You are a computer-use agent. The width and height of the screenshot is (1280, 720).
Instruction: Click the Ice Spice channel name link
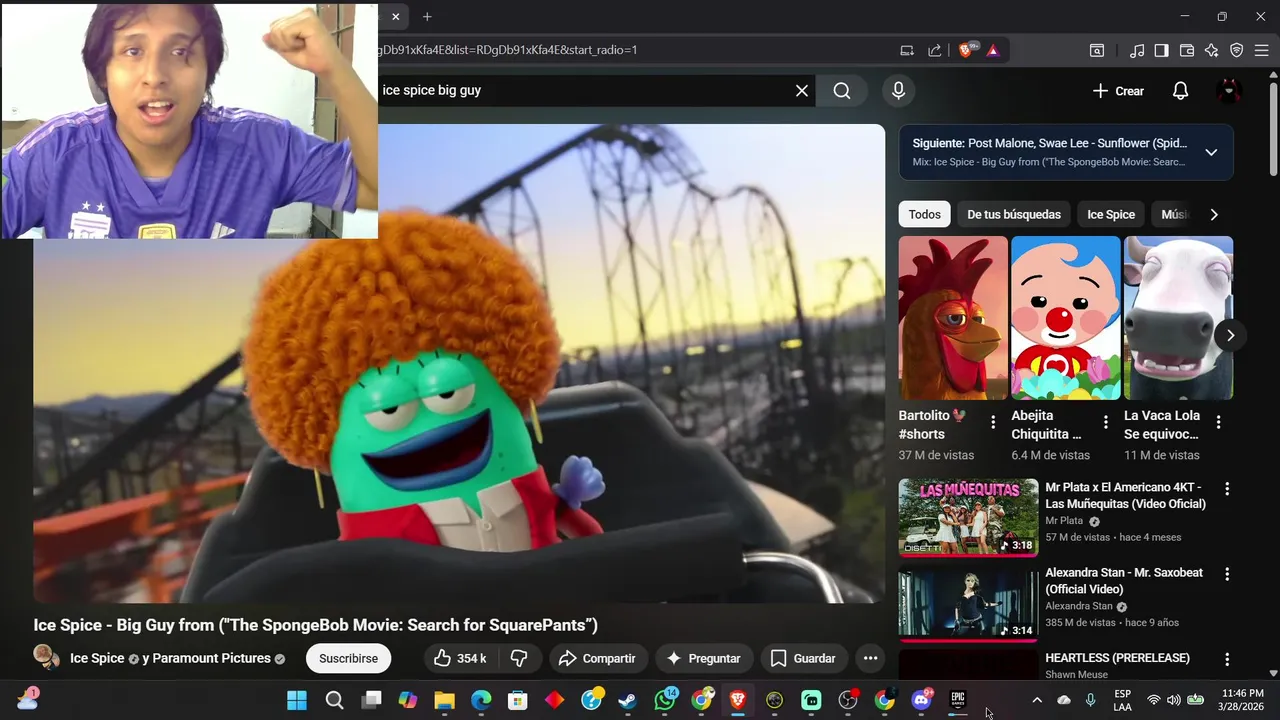(x=97, y=658)
